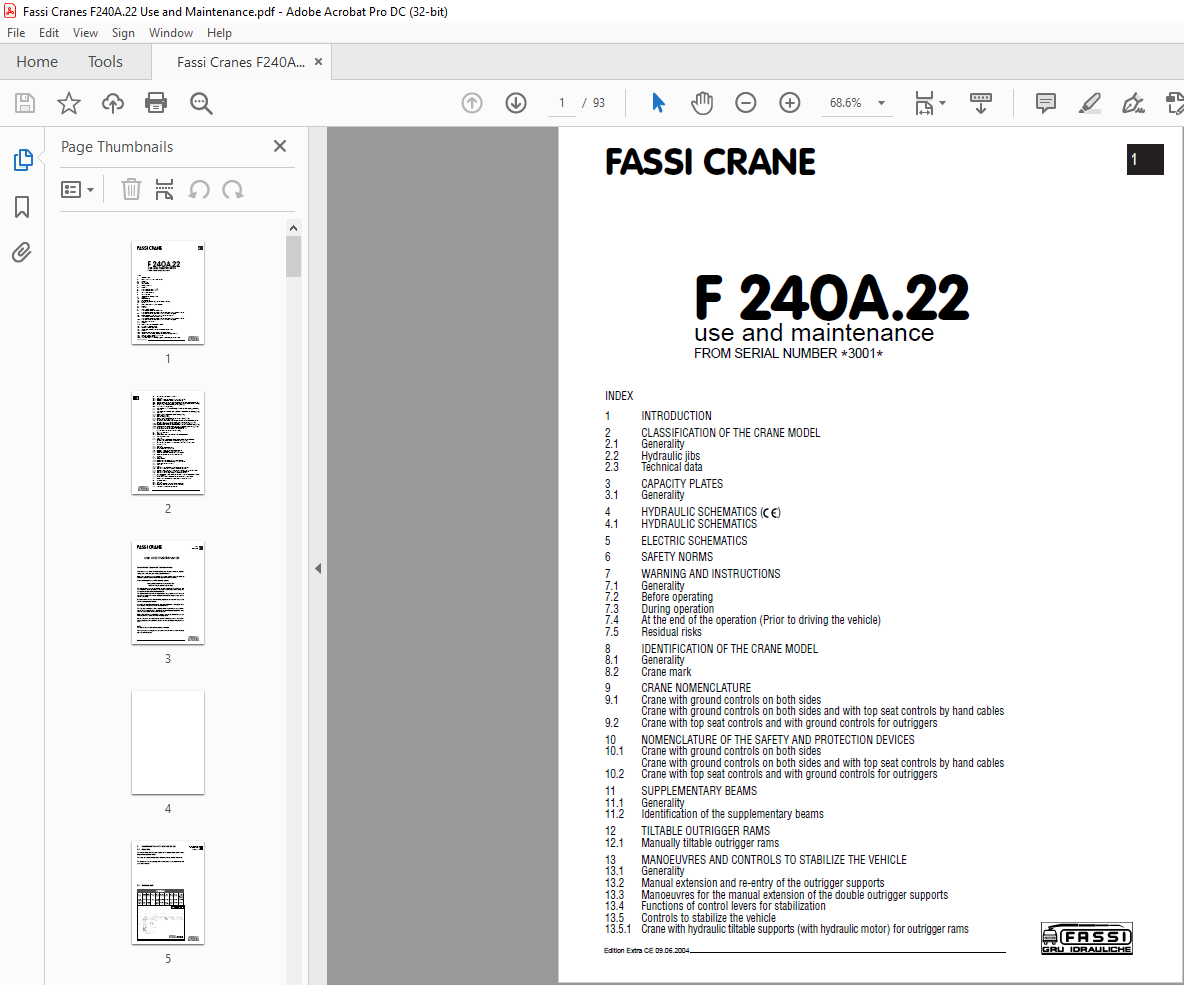
Task: Click the insert pages thumbnail icon
Action: click(164, 189)
